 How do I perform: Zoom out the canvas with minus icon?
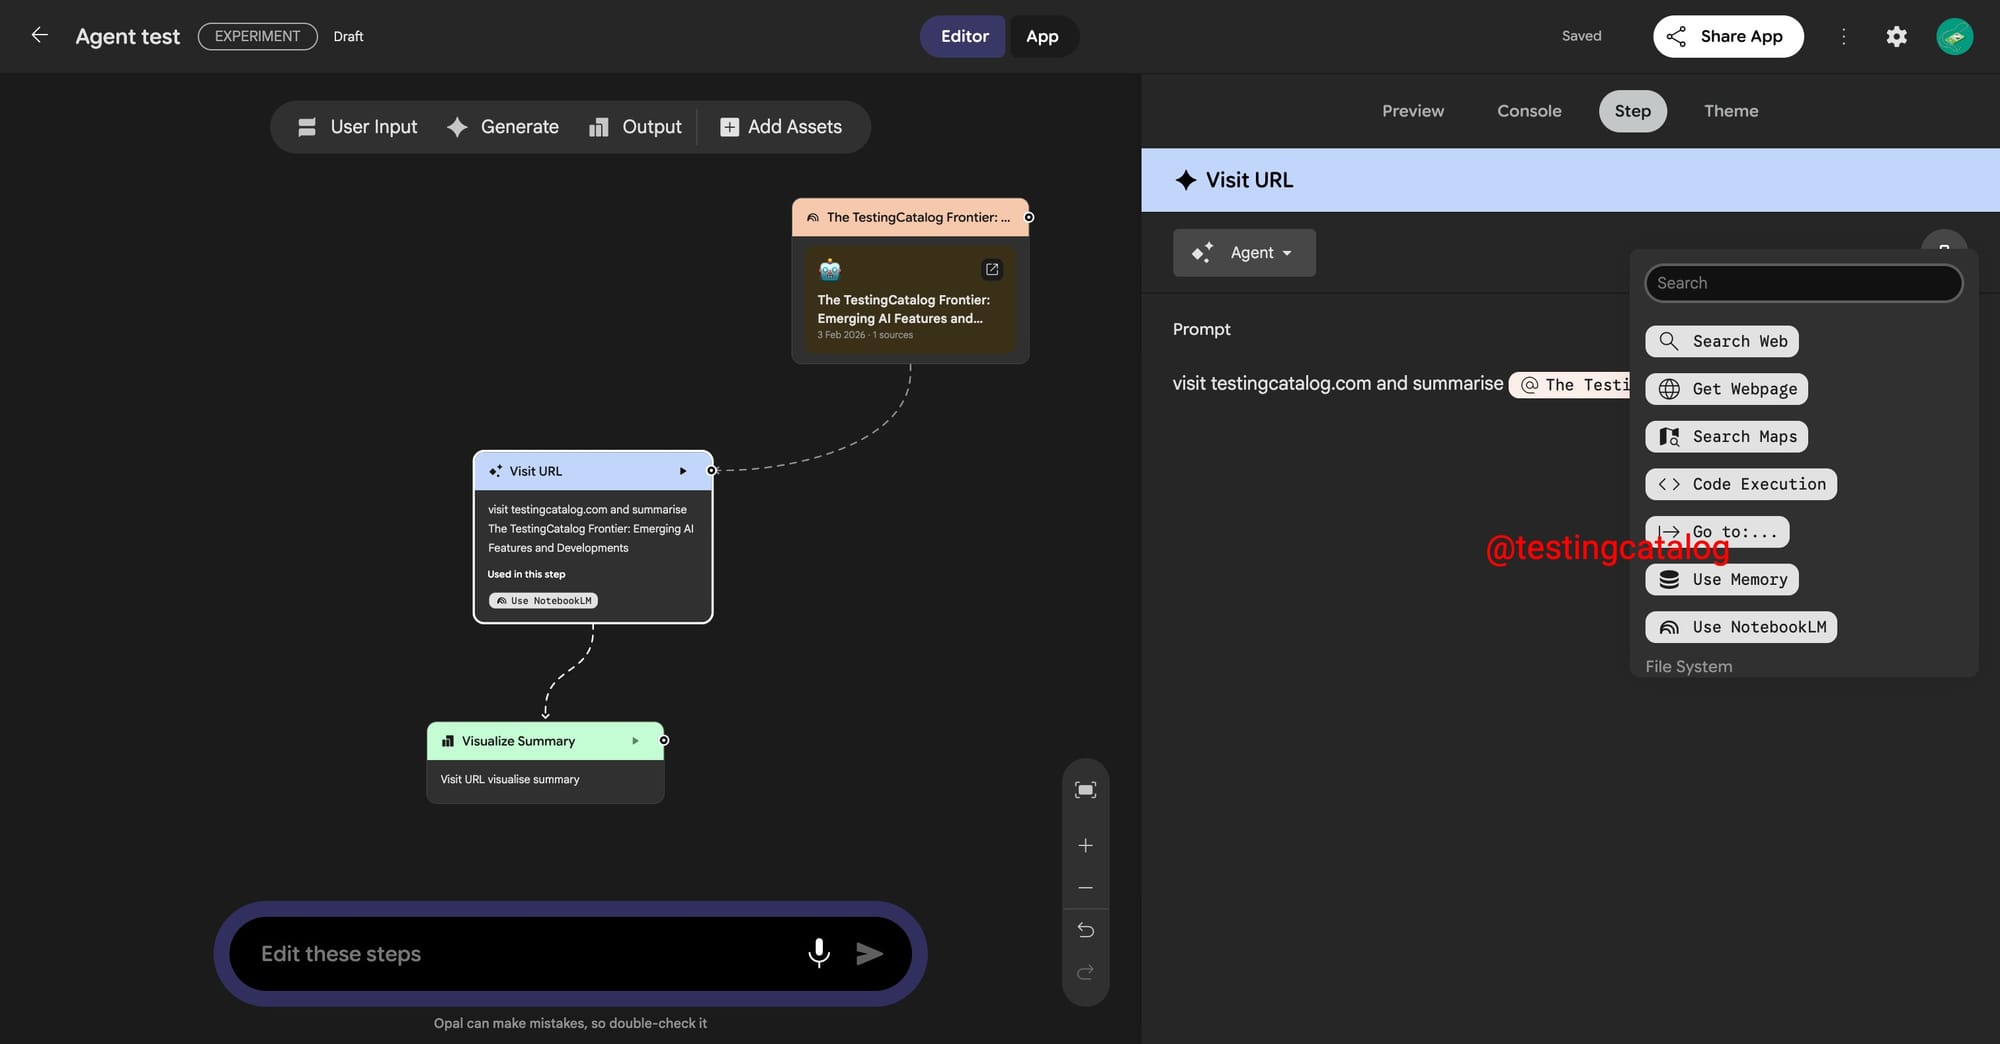pos(1085,888)
